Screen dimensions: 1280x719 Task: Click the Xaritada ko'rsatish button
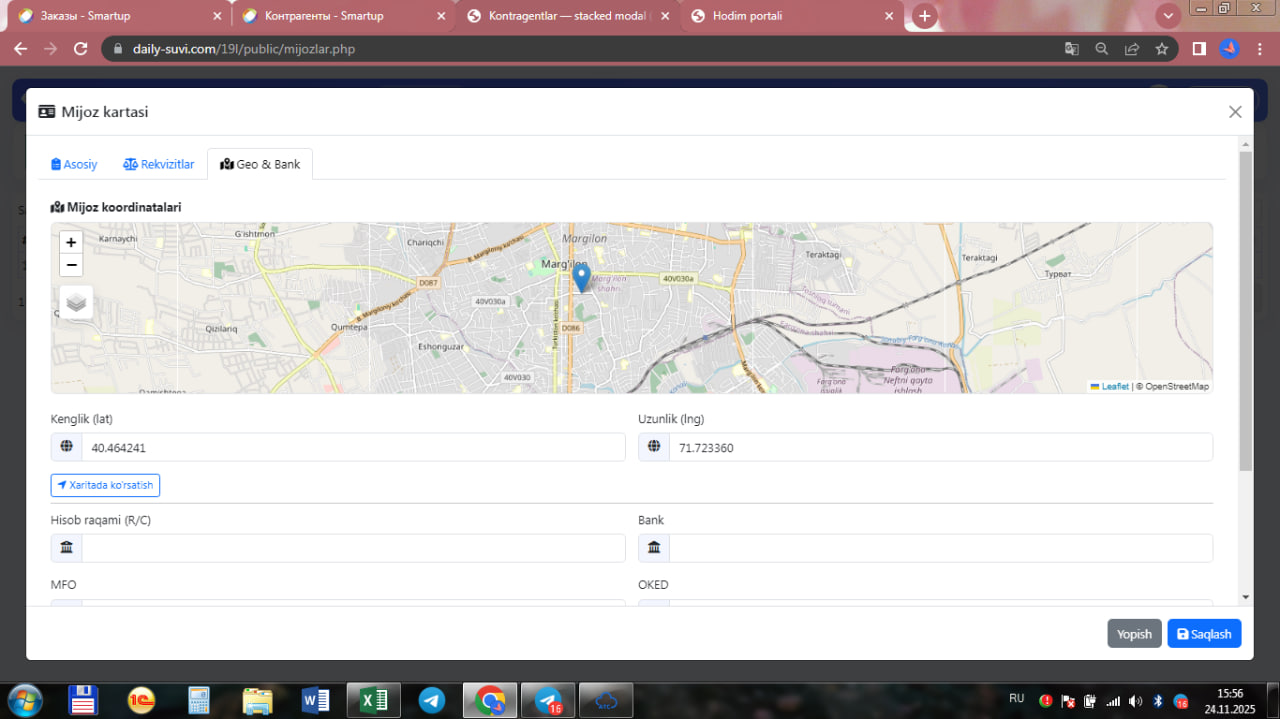coord(105,485)
